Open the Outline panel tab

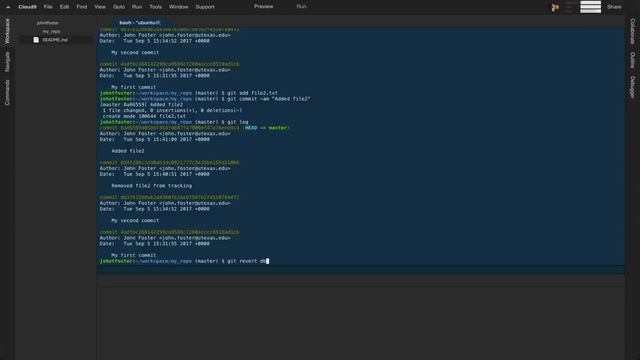click(x=632, y=60)
